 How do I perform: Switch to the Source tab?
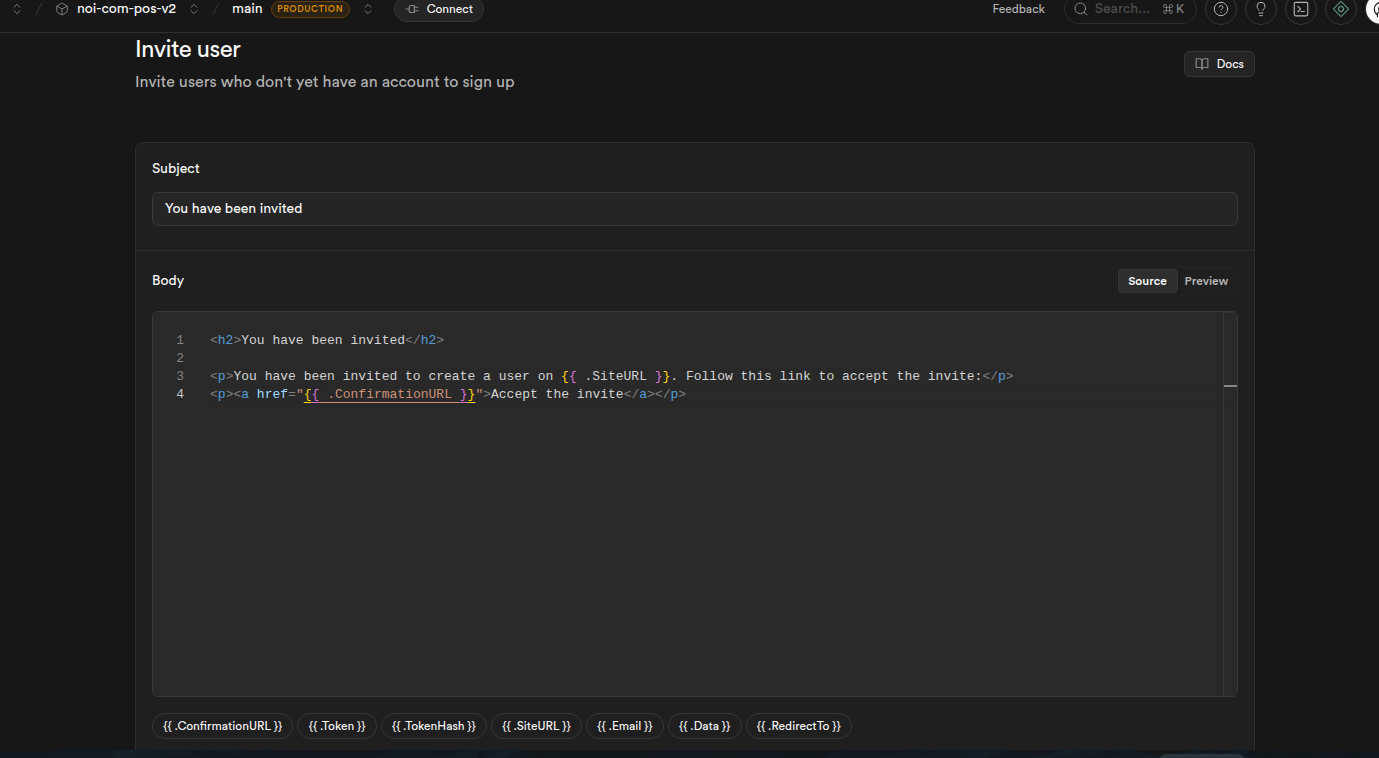(1147, 281)
